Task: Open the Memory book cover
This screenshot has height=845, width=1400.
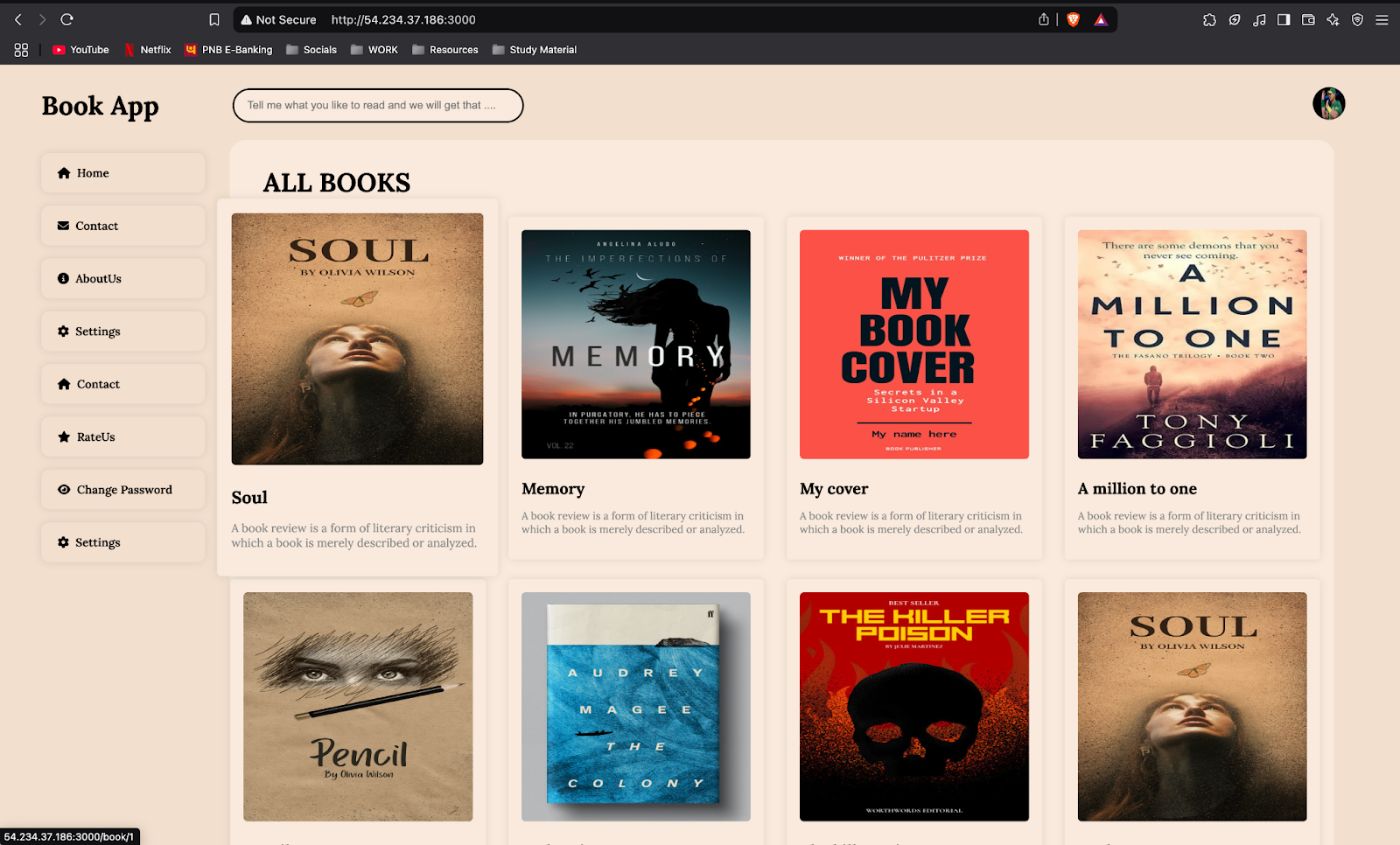Action: (636, 344)
